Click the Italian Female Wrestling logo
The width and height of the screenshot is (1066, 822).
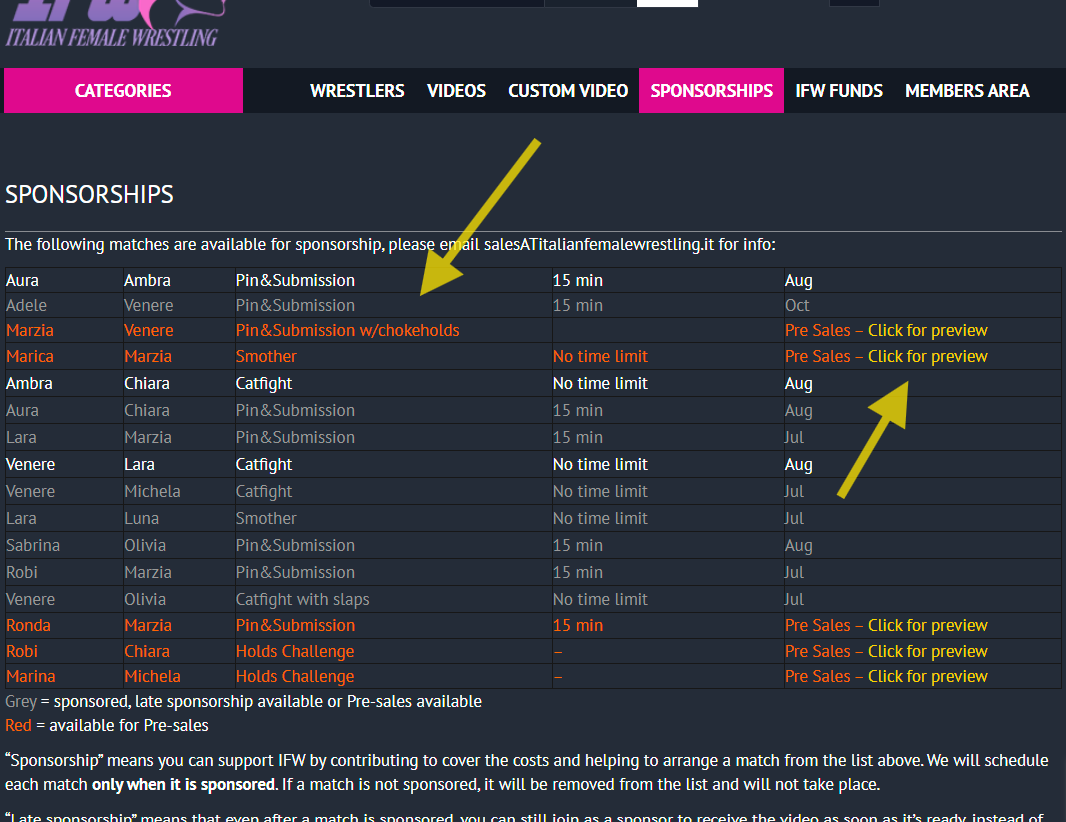(116, 24)
